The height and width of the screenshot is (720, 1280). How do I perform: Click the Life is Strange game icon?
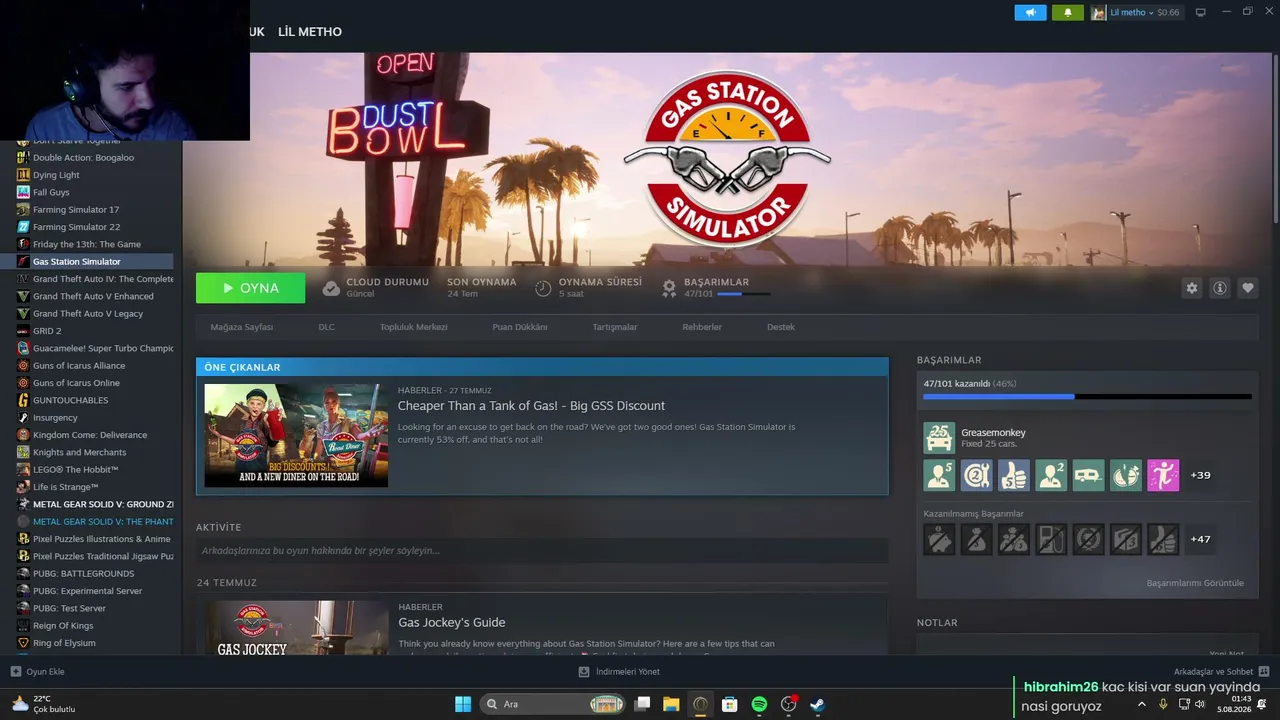click(x=23, y=487)
